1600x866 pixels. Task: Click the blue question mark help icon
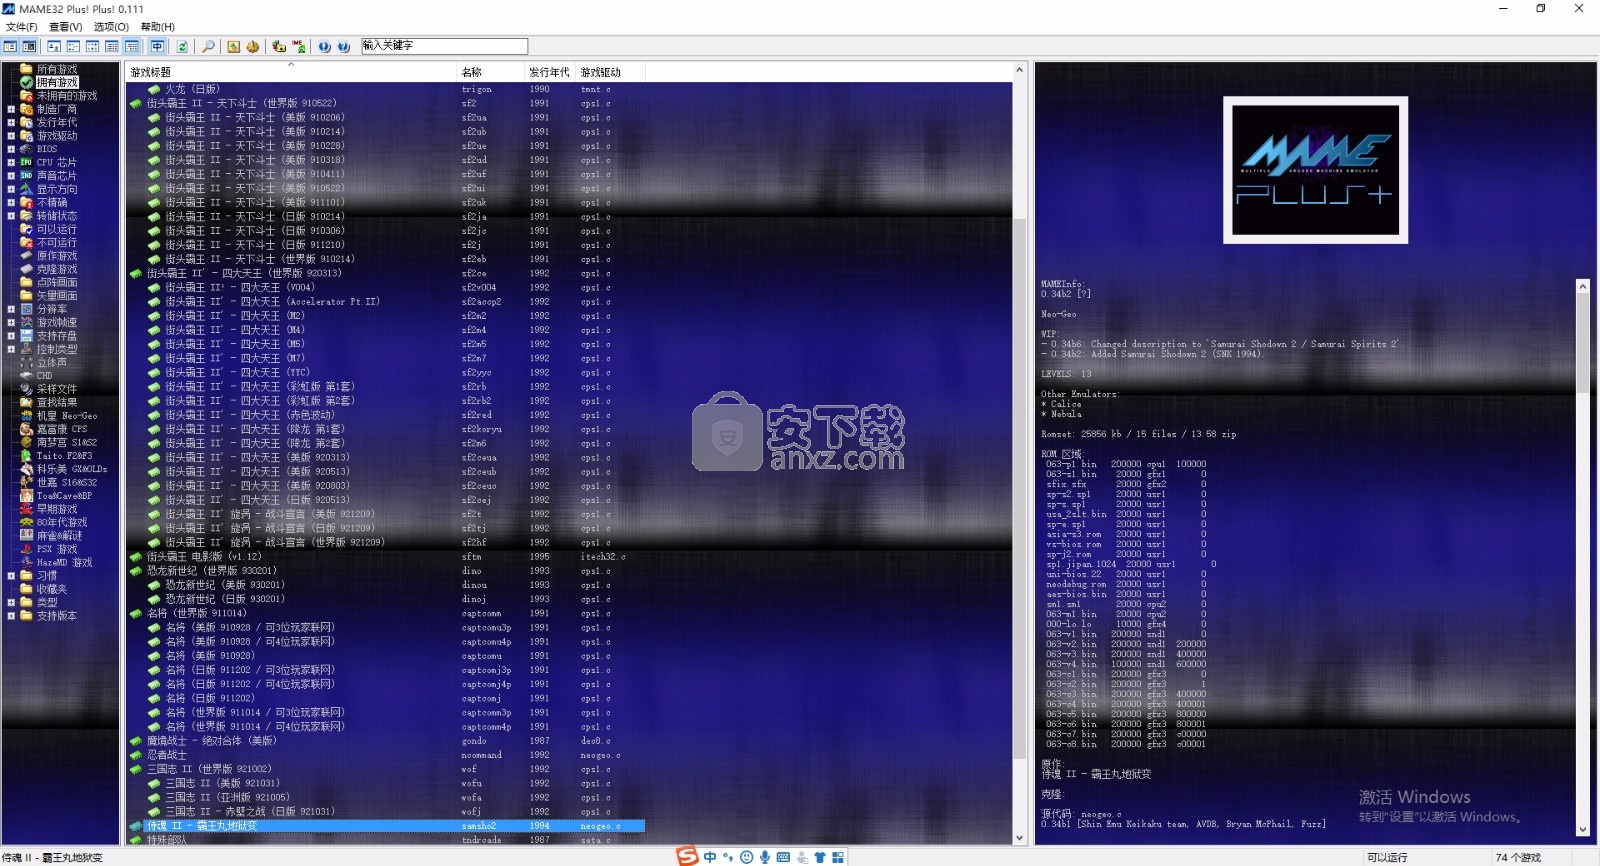click(344, 46)
